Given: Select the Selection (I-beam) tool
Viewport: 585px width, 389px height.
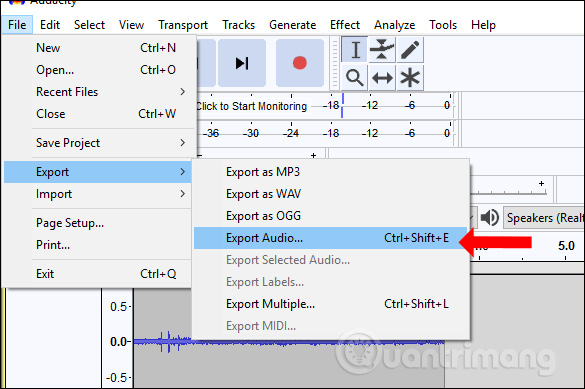Looking at the screenshot, I should [x=355, y=50].
